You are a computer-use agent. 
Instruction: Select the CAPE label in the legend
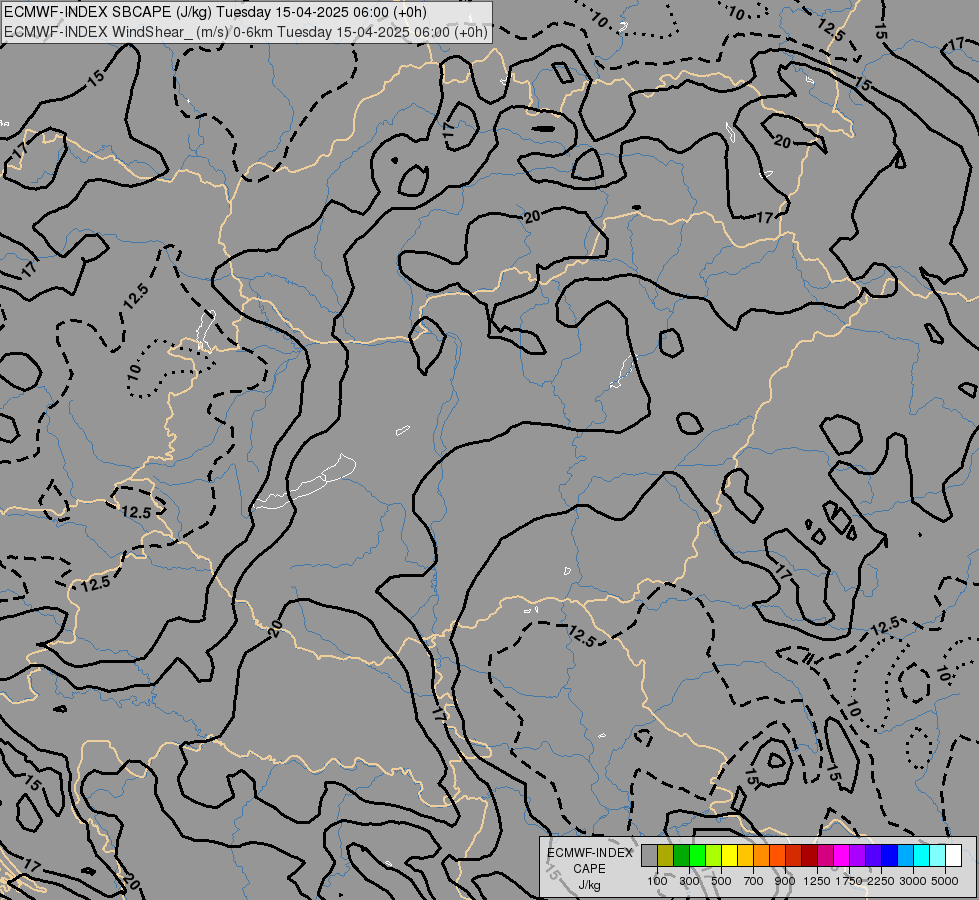coord(589,869)
